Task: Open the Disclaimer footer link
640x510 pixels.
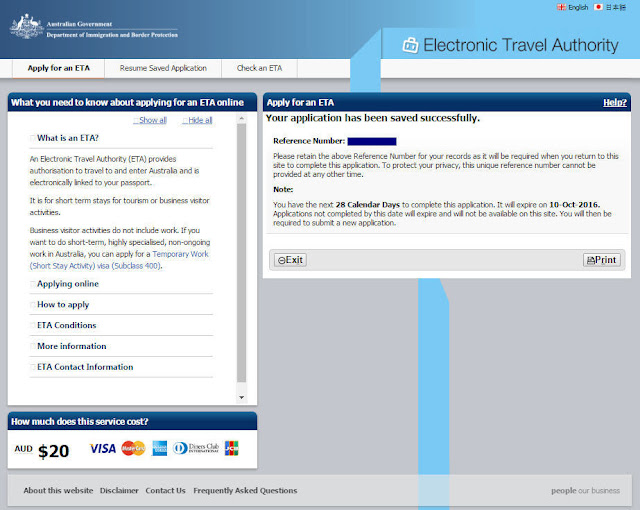Action: (x=119, y=490)
